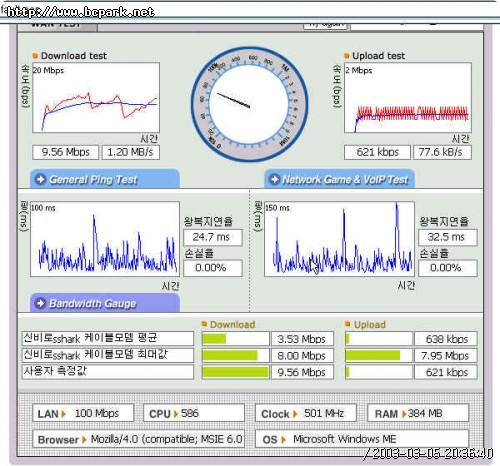500x466 pixels.
Task: Click the LAN 100 Mbps field
Action: click(83, 413)
